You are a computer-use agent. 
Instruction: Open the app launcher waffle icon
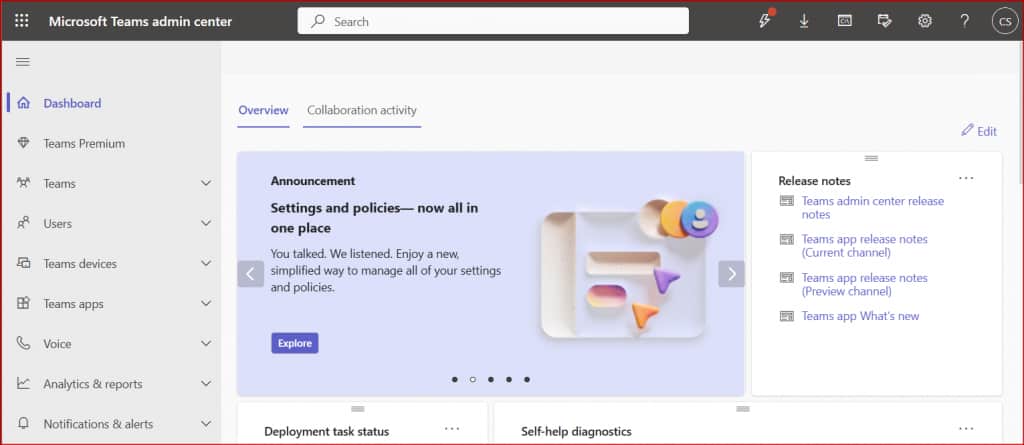click(22, 21)
